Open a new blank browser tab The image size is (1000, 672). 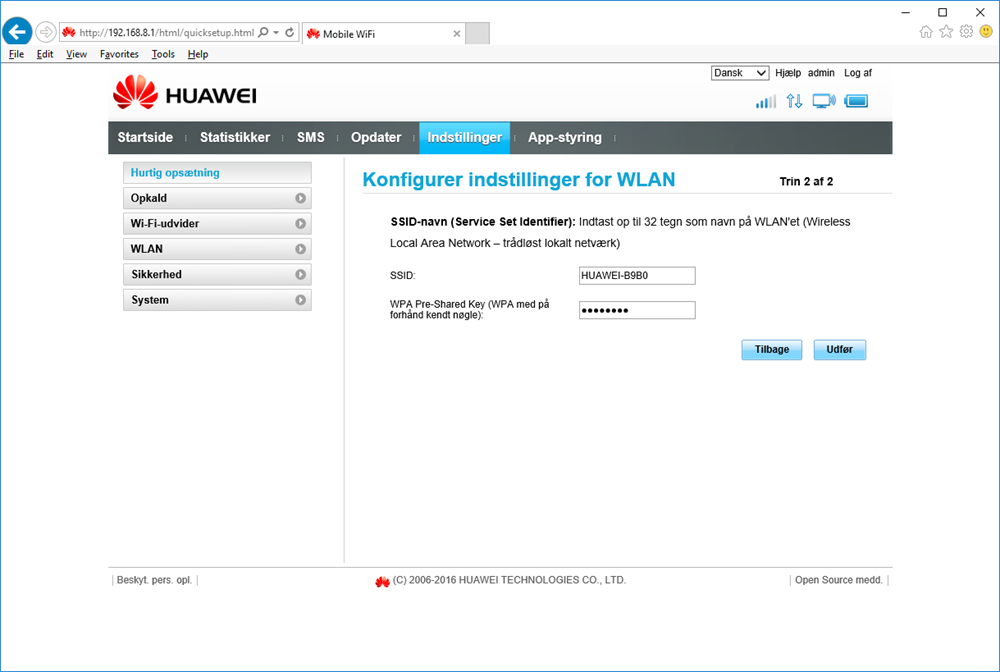(477, 34)
